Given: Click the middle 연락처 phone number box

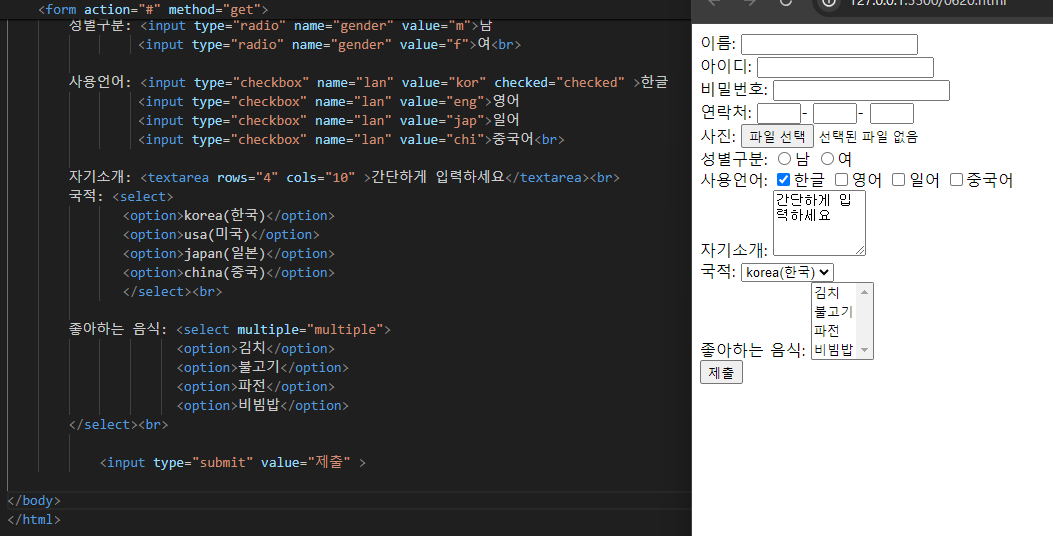Looking at the screenshot, I should coord(834,113).
